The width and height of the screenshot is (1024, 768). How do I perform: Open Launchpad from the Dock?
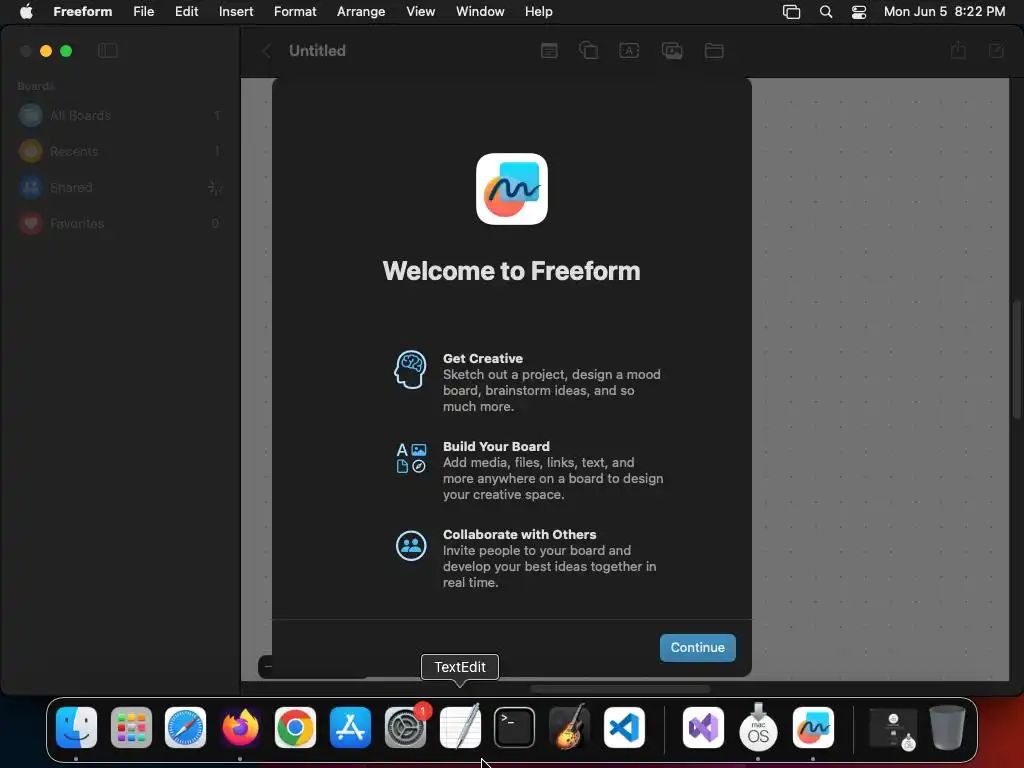tap(131, 728)
